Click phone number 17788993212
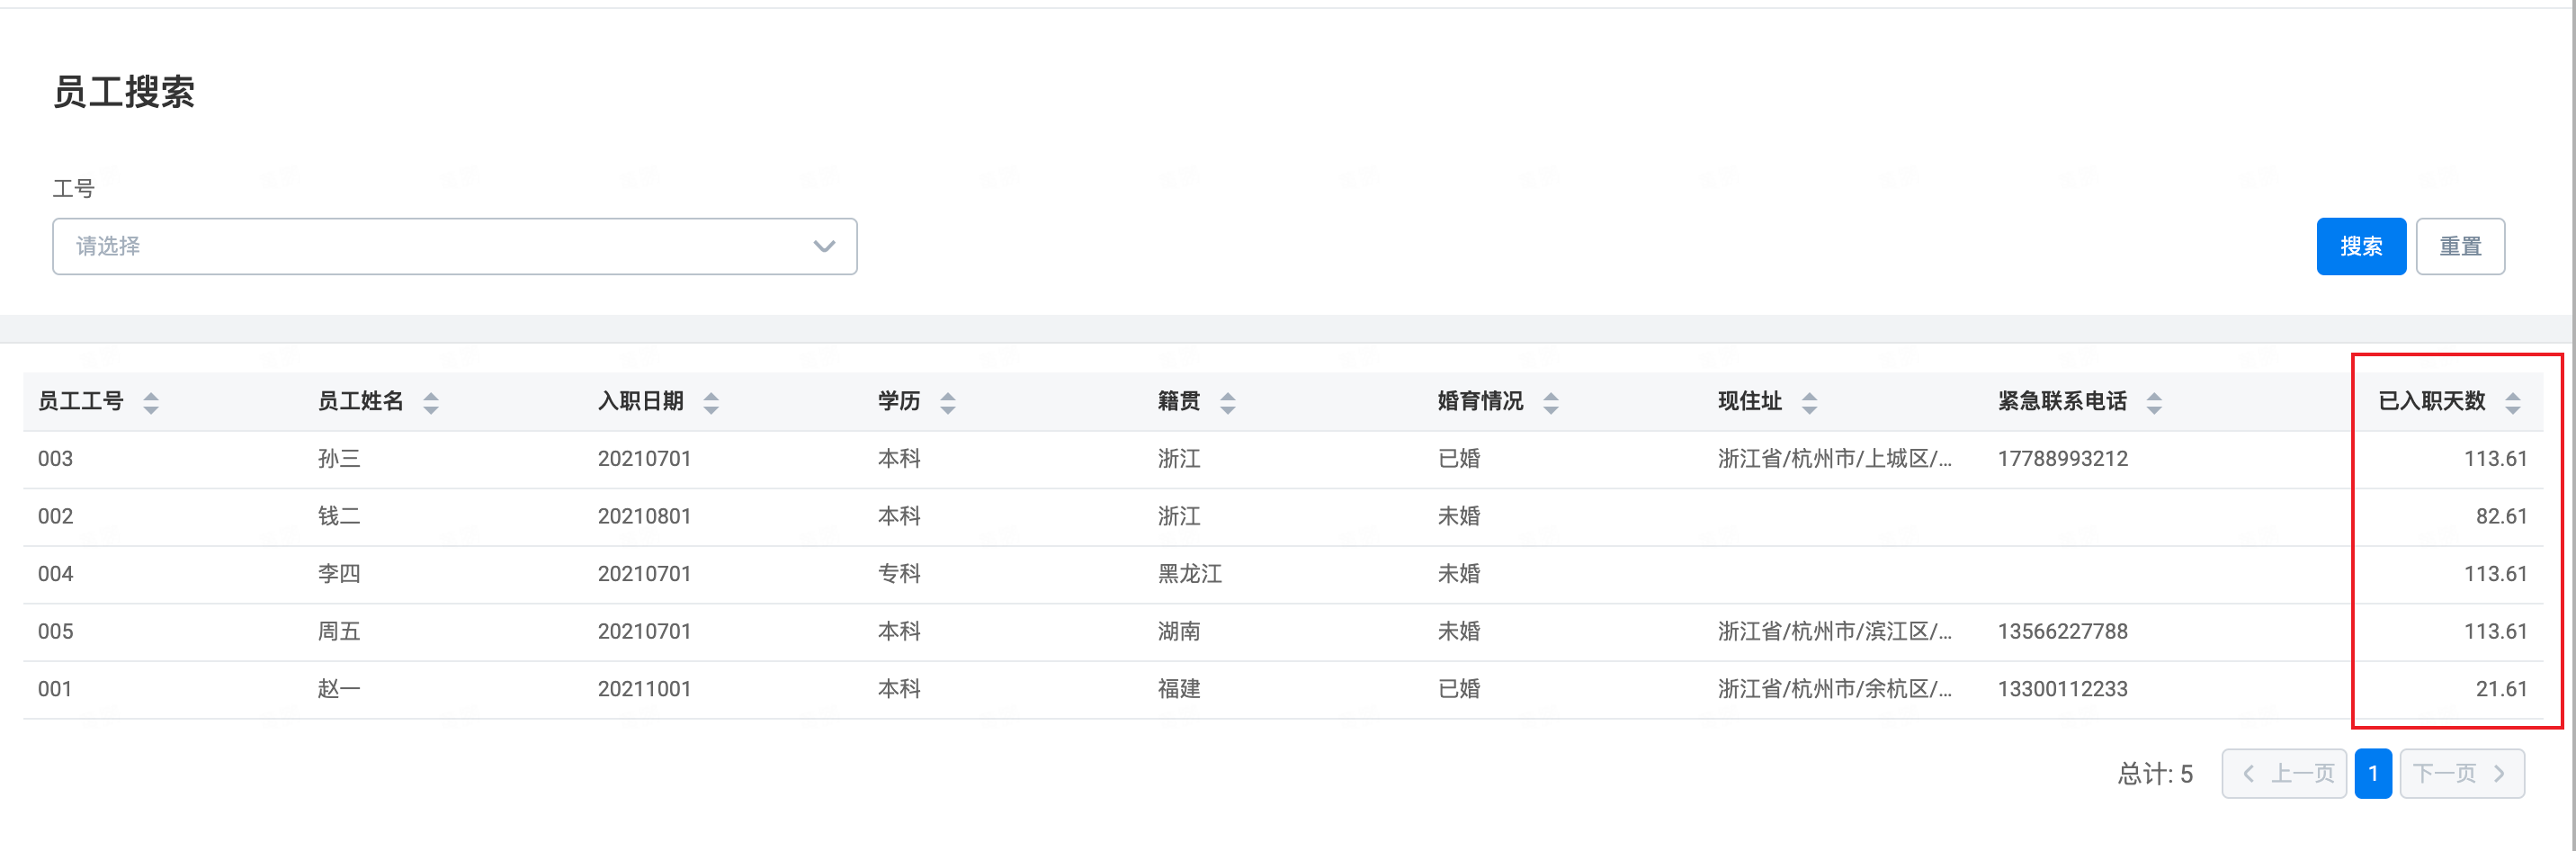This screenshot has width=2576, height=851. tap(2063, 459)
